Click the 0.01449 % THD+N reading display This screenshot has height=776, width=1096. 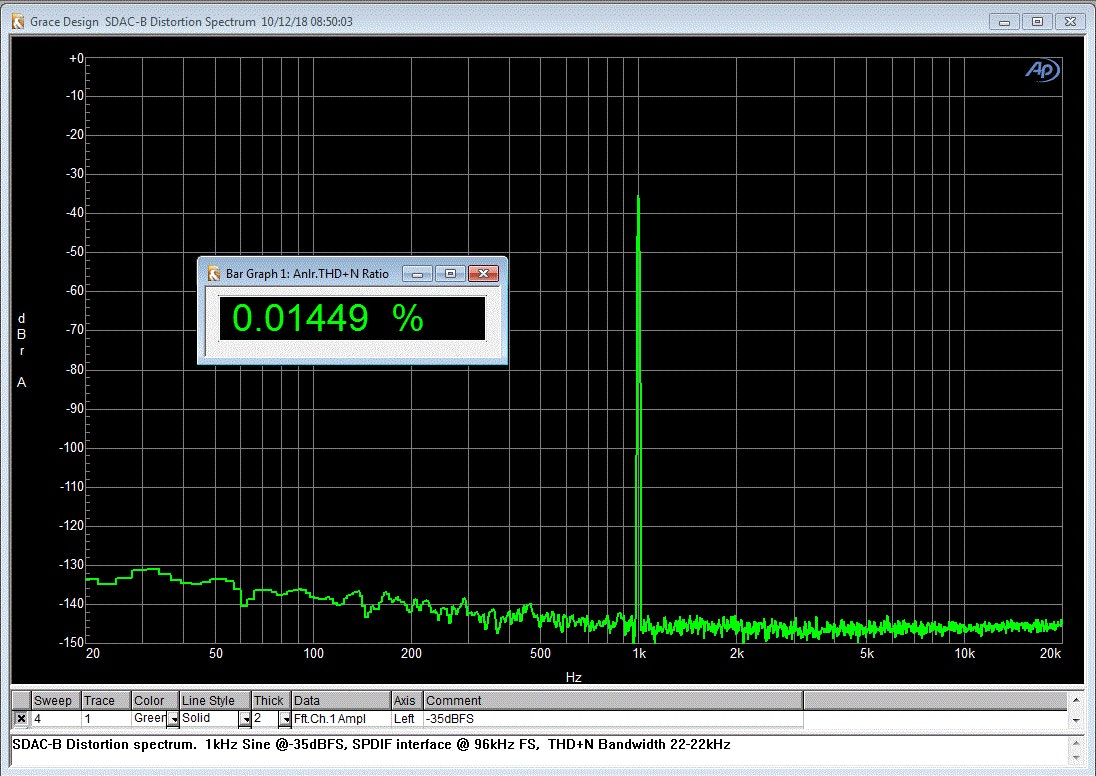pyautogui.click(x=352, y=318)
